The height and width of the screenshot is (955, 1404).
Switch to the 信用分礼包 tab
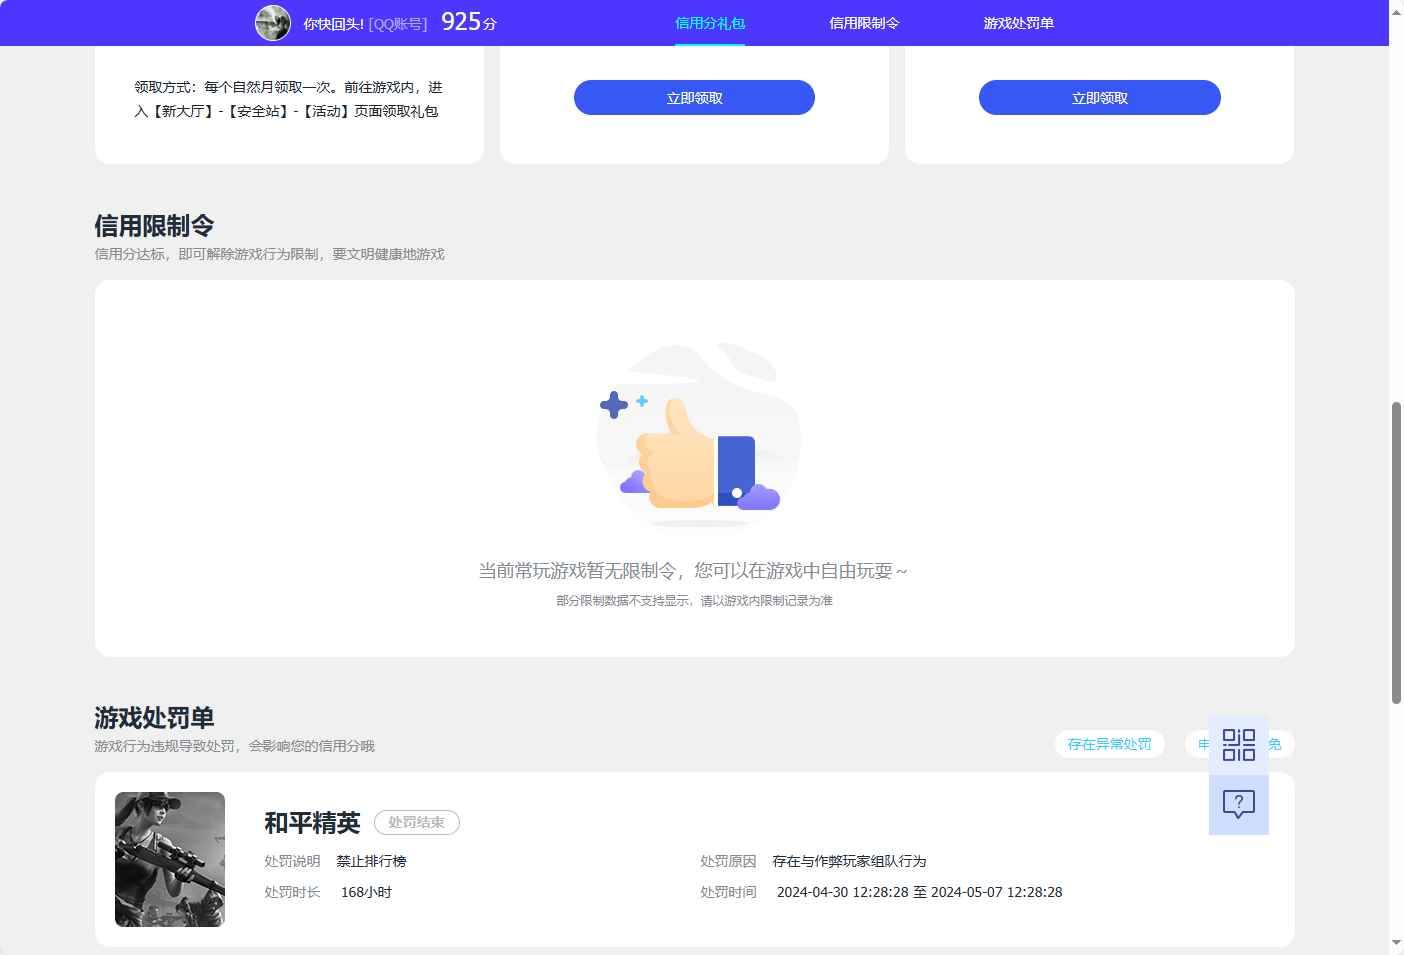[x=710, y=22]
